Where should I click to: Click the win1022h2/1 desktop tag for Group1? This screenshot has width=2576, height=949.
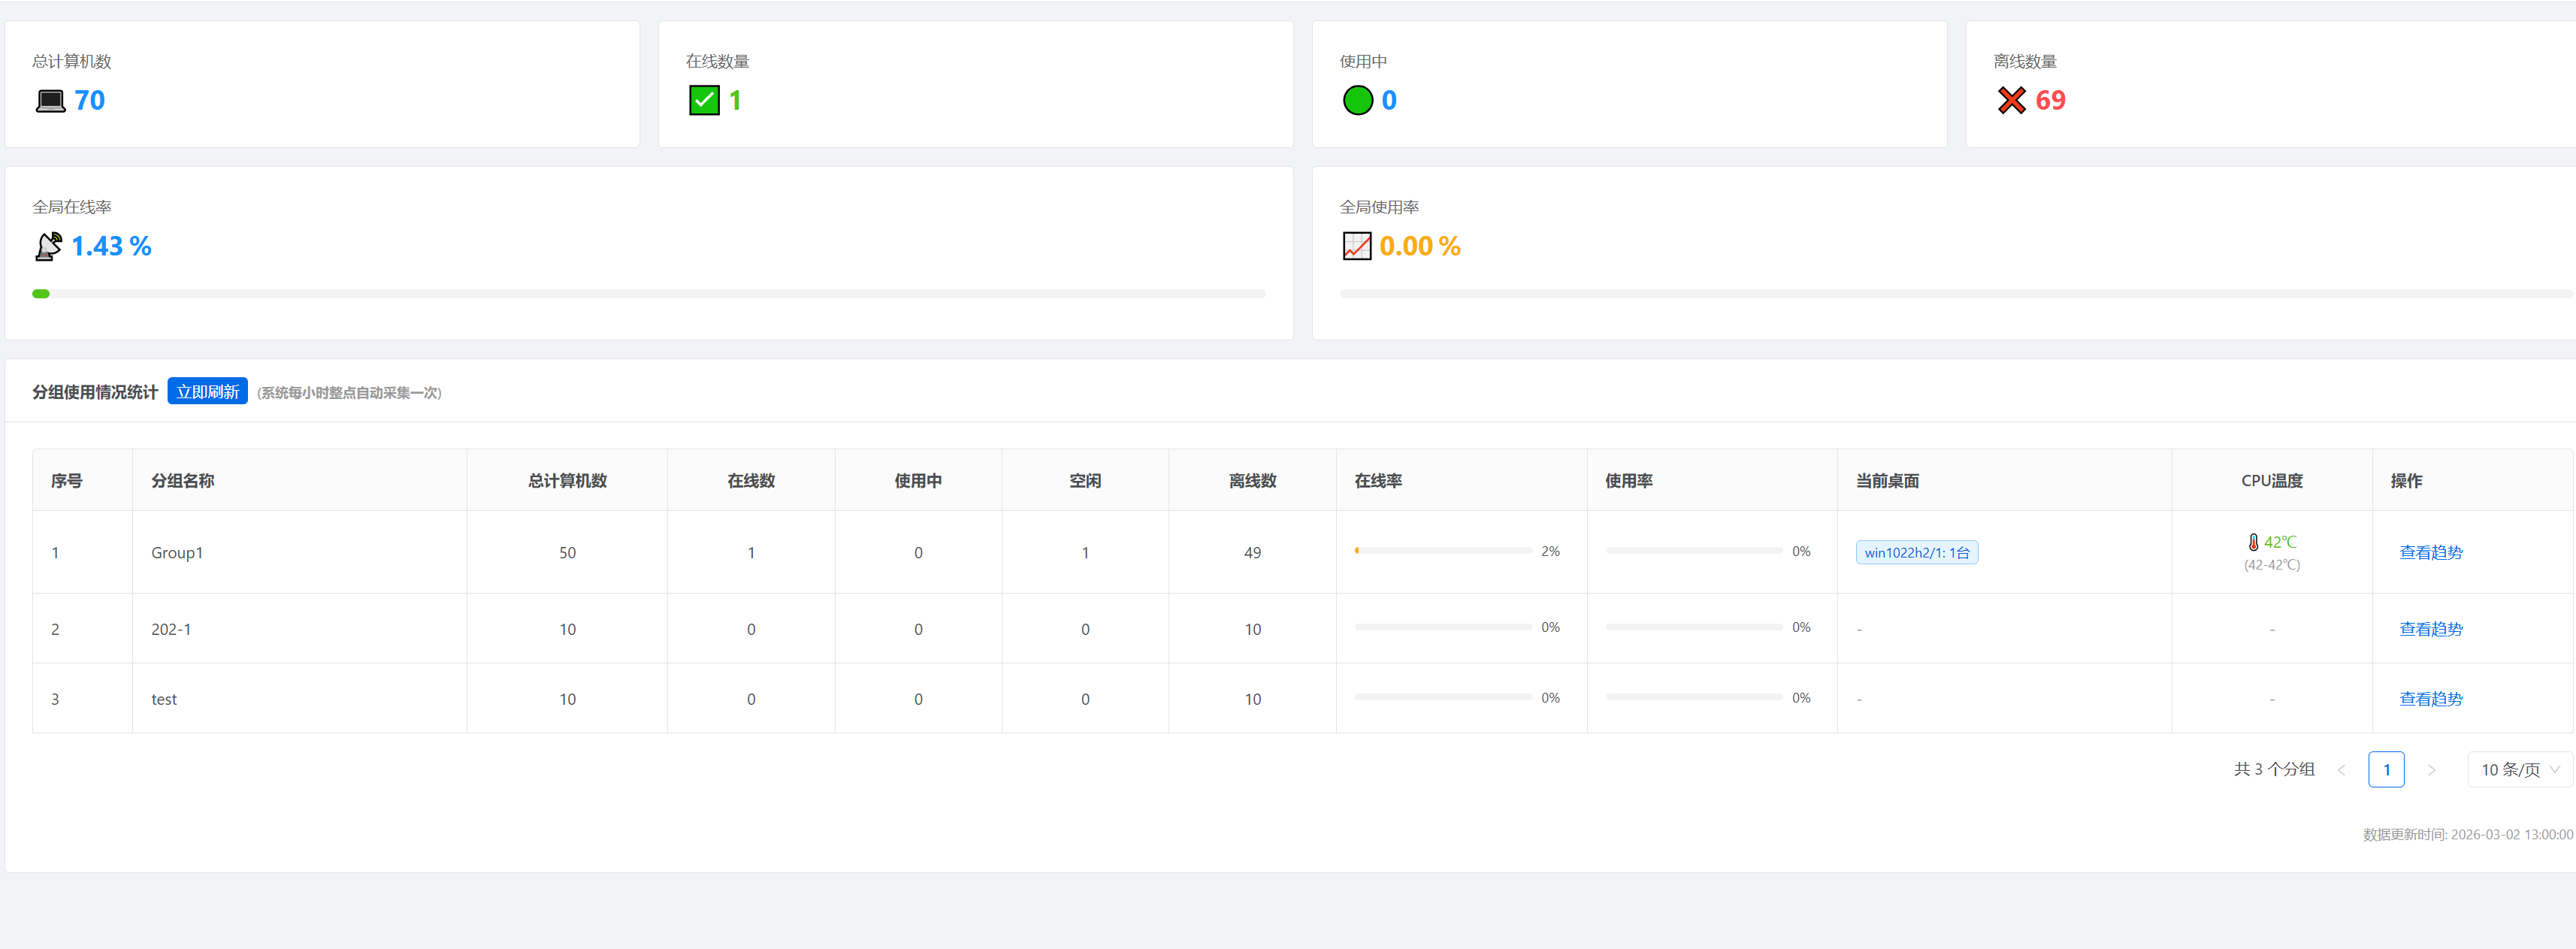click(x=1917, y=551)
